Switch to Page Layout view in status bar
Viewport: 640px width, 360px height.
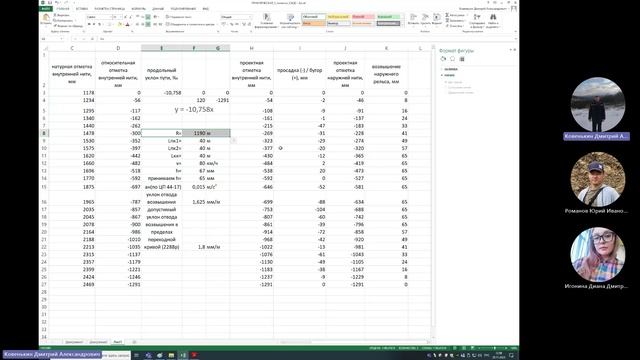(x=464, y=348)
